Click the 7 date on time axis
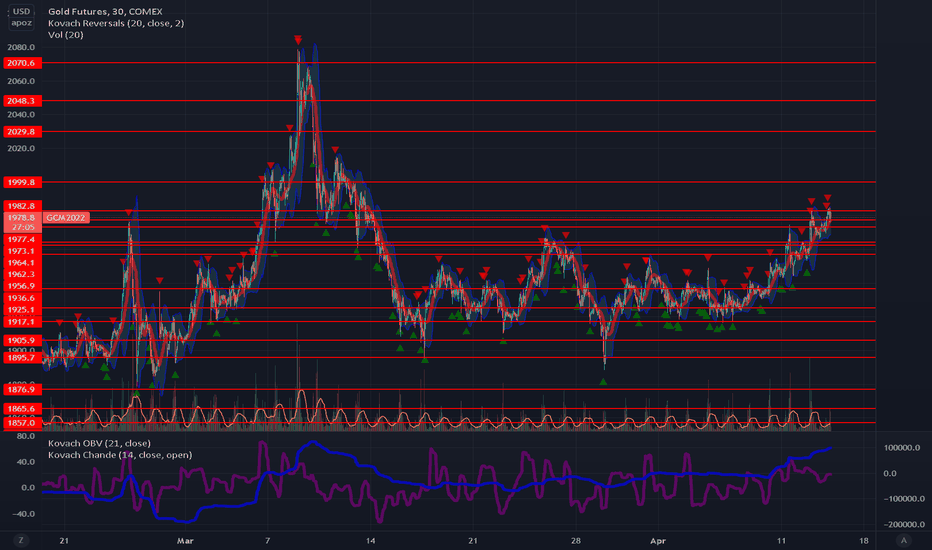Viewport: 932px width, 550px height. 267,540
